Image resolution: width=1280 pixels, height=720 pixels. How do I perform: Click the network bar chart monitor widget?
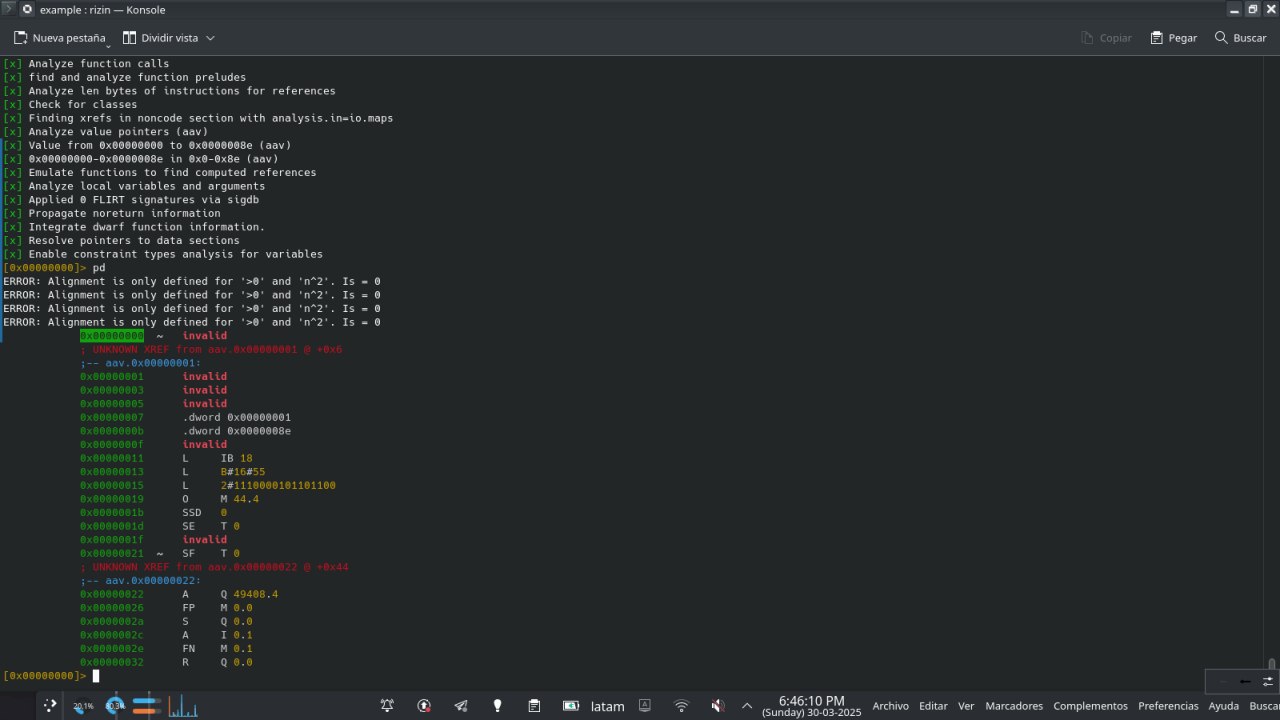(182, 706)
